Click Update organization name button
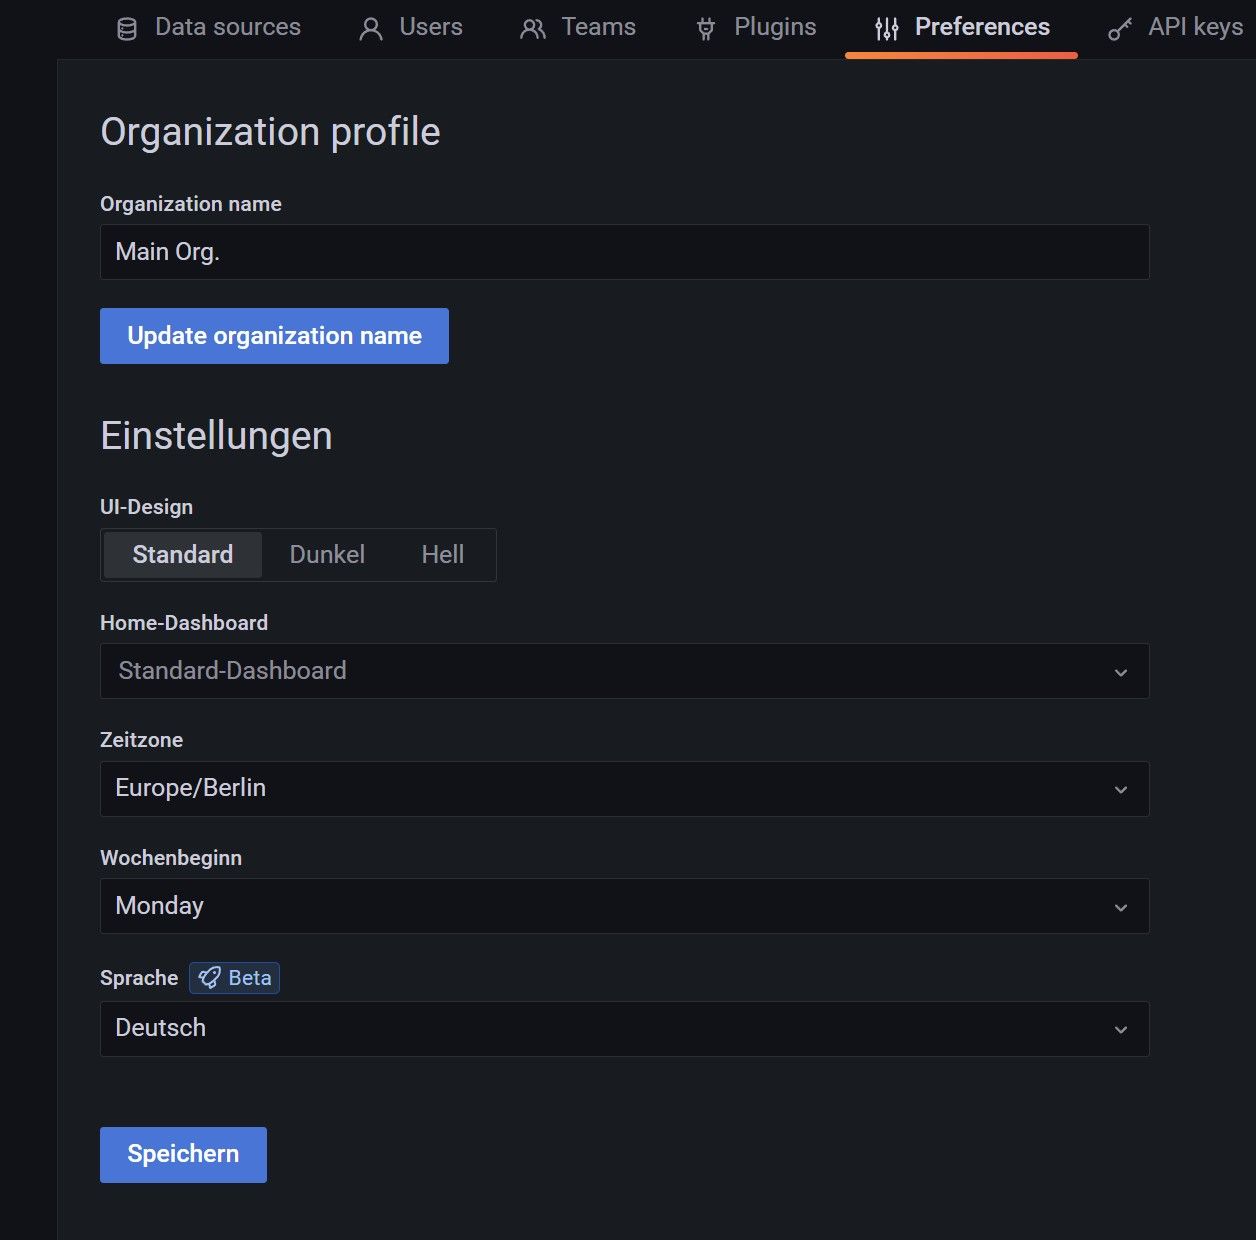1256x1240 pixels. 274,336
